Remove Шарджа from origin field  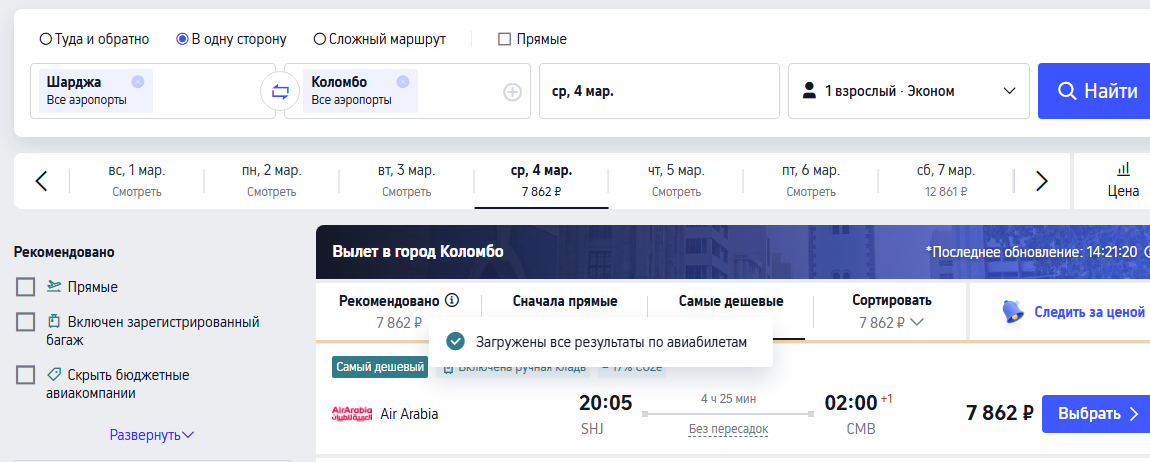point(137,82)
